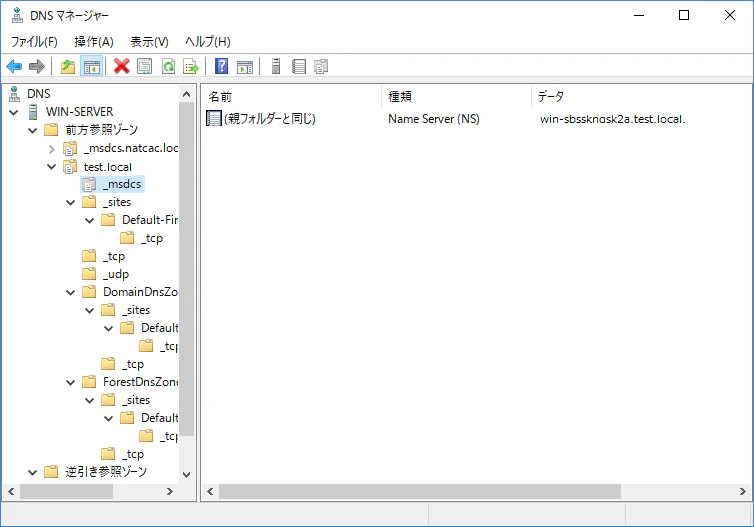Image resolution: width=754 pixels, height=527 pixels.
Task: Collapse the ForestDnsZone node
Action: (71, 383)
